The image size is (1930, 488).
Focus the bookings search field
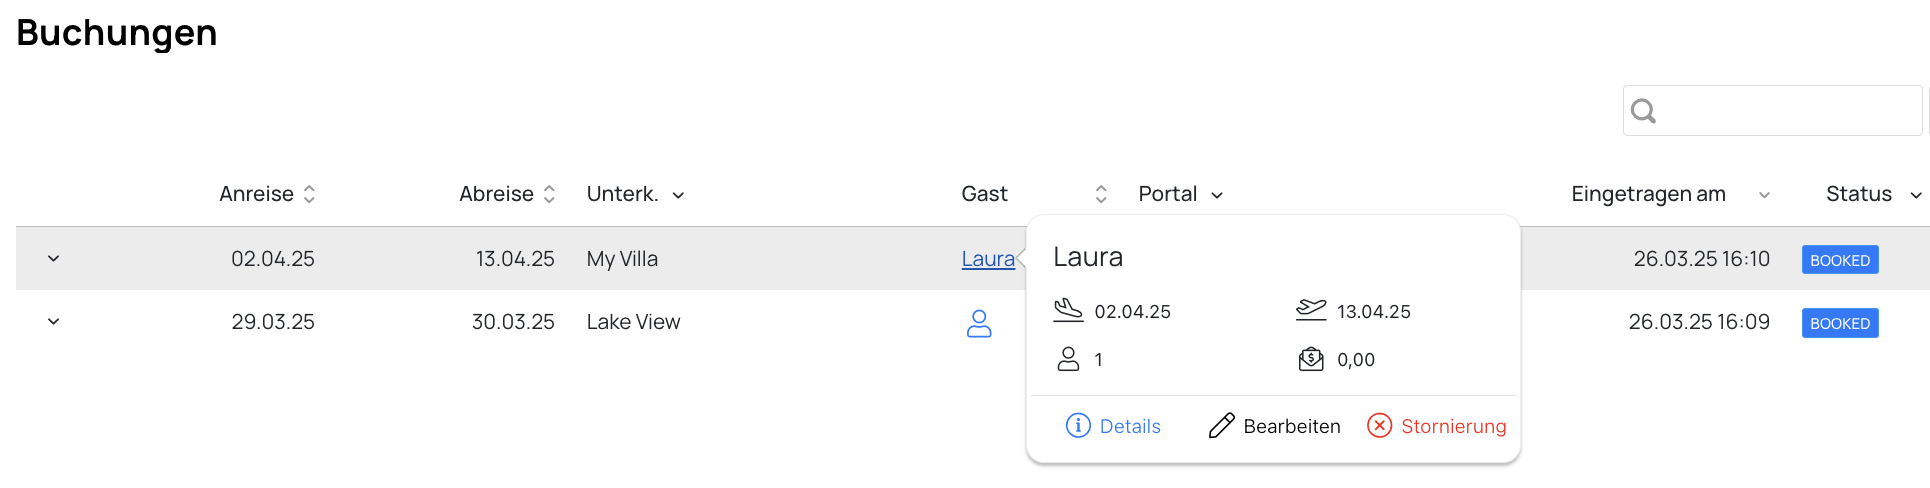1772,111
